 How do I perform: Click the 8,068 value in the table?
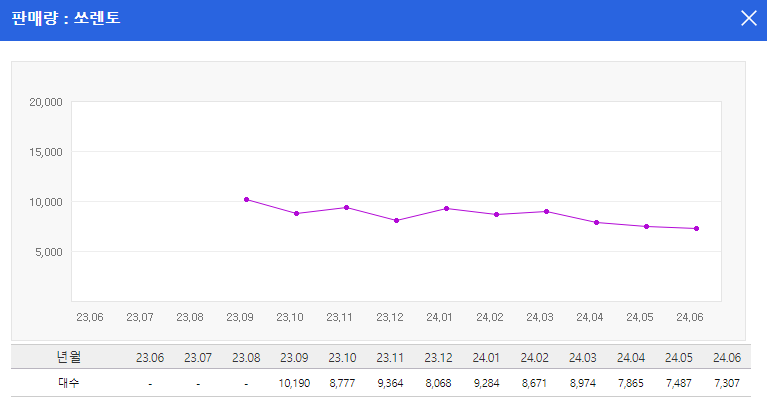(438, 383)
